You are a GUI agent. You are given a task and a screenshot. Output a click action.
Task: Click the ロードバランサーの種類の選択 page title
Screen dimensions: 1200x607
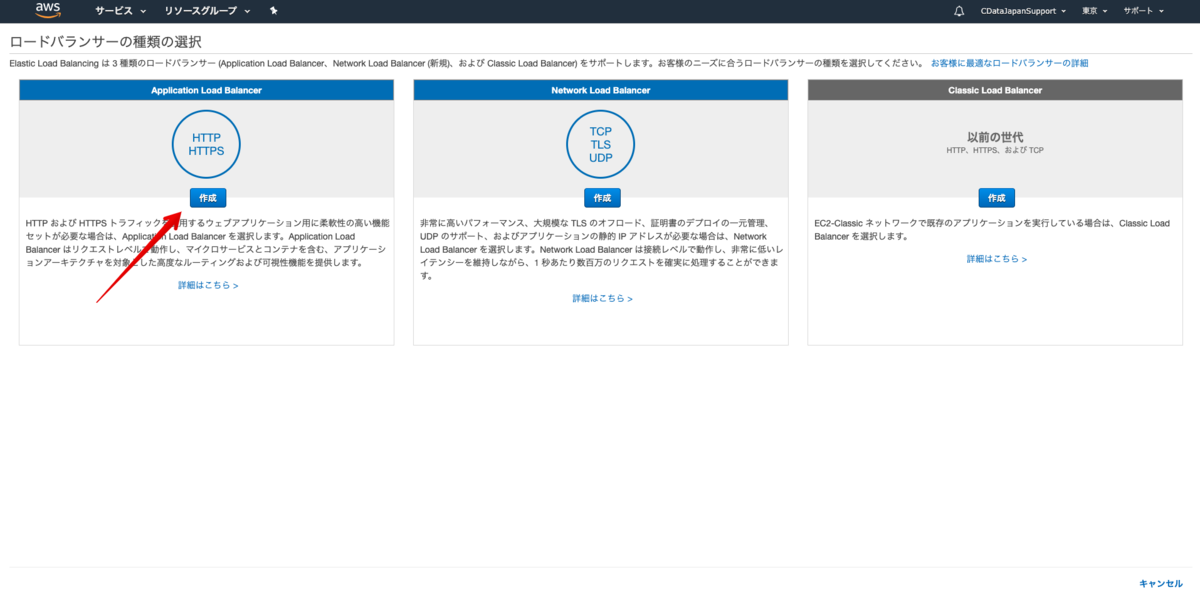pos(105,42)
